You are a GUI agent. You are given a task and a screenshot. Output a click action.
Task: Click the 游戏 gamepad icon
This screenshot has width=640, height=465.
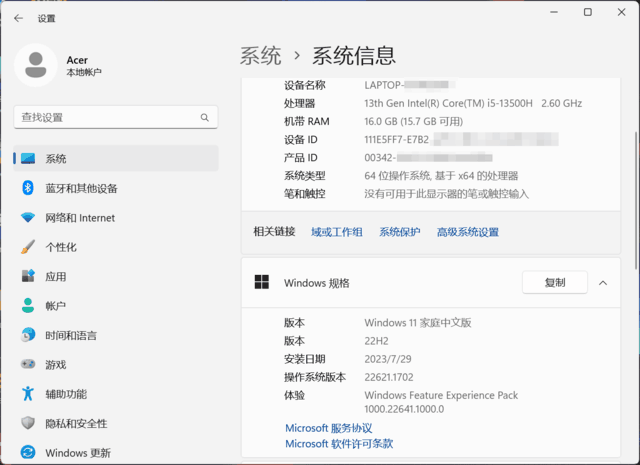click(x=28, y=364)
